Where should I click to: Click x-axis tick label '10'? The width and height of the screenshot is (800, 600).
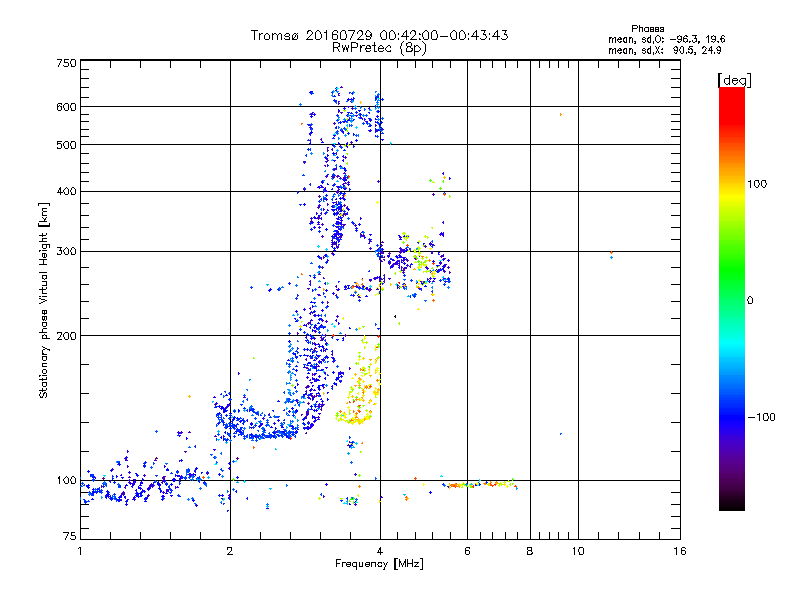click(x=578, y=551)
